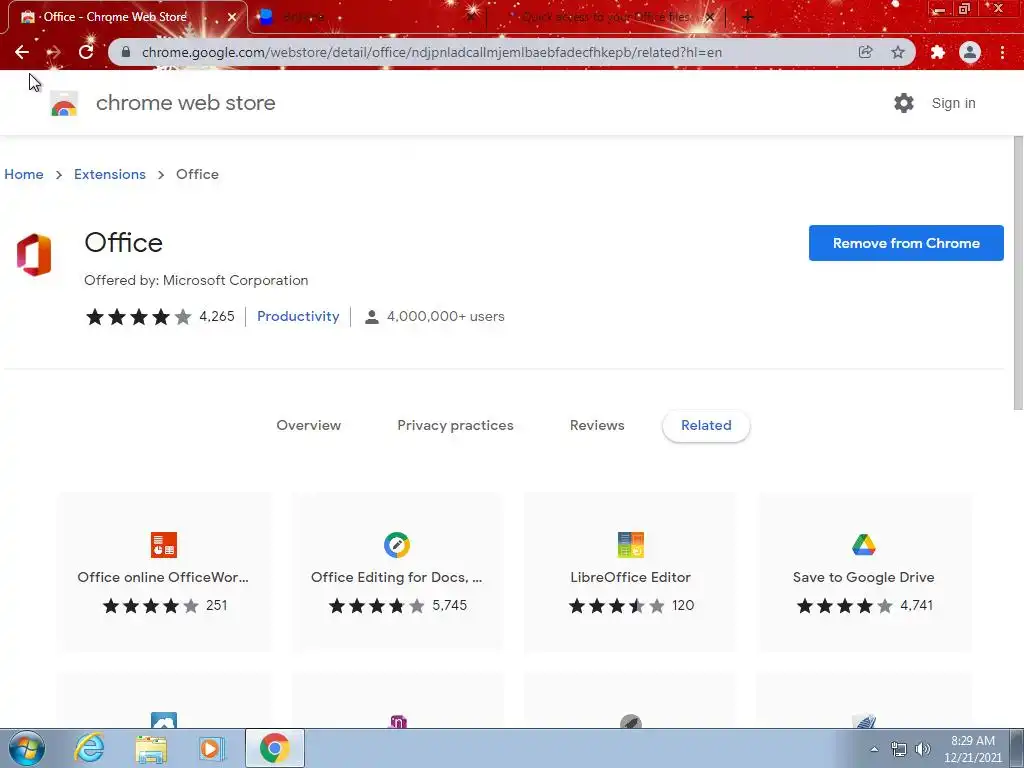This screenshot has height=768, width=1024.
Task: Switch to Quick access to Office files tab
Action: click(x=604, y=17)
